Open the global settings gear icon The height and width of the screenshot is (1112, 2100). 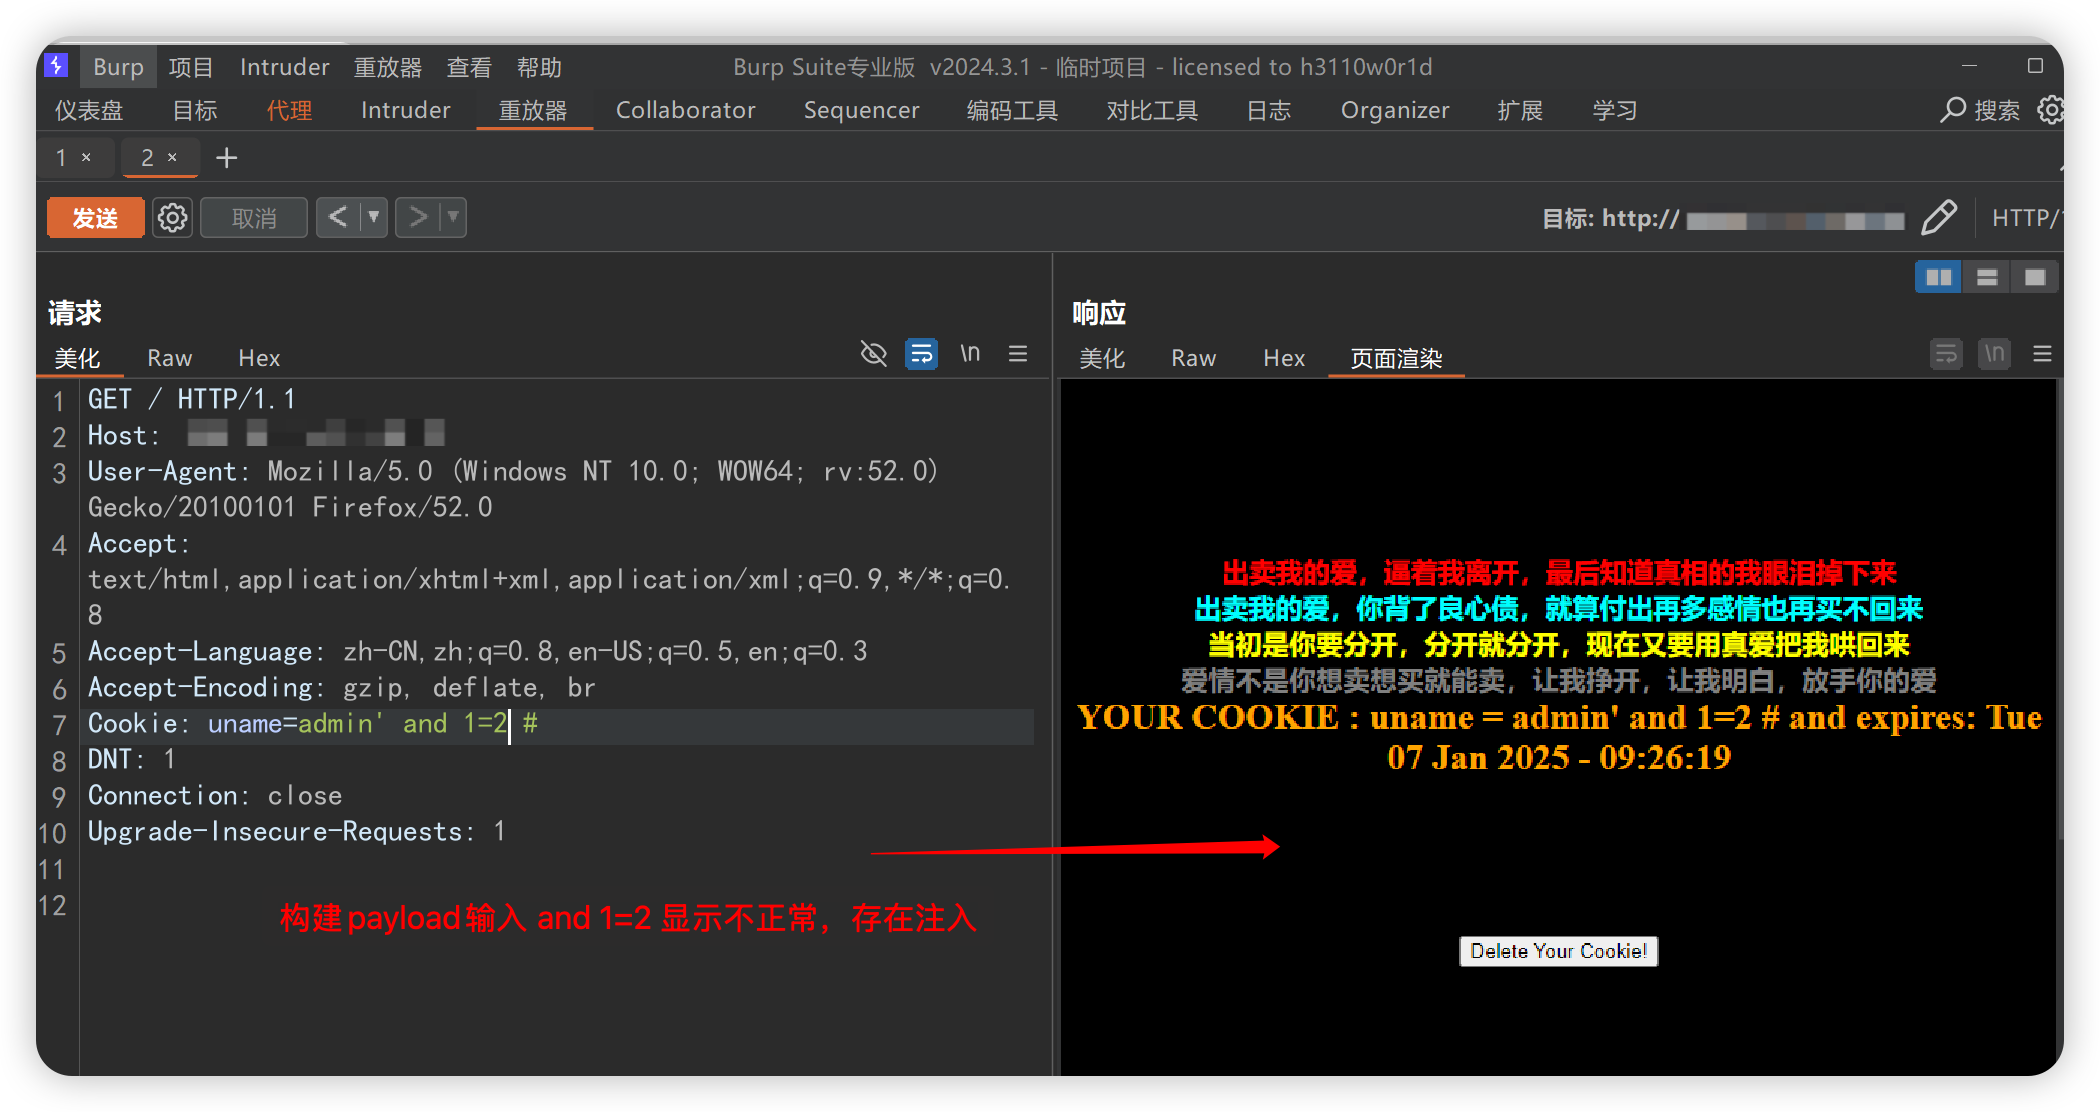point(2050,110)
